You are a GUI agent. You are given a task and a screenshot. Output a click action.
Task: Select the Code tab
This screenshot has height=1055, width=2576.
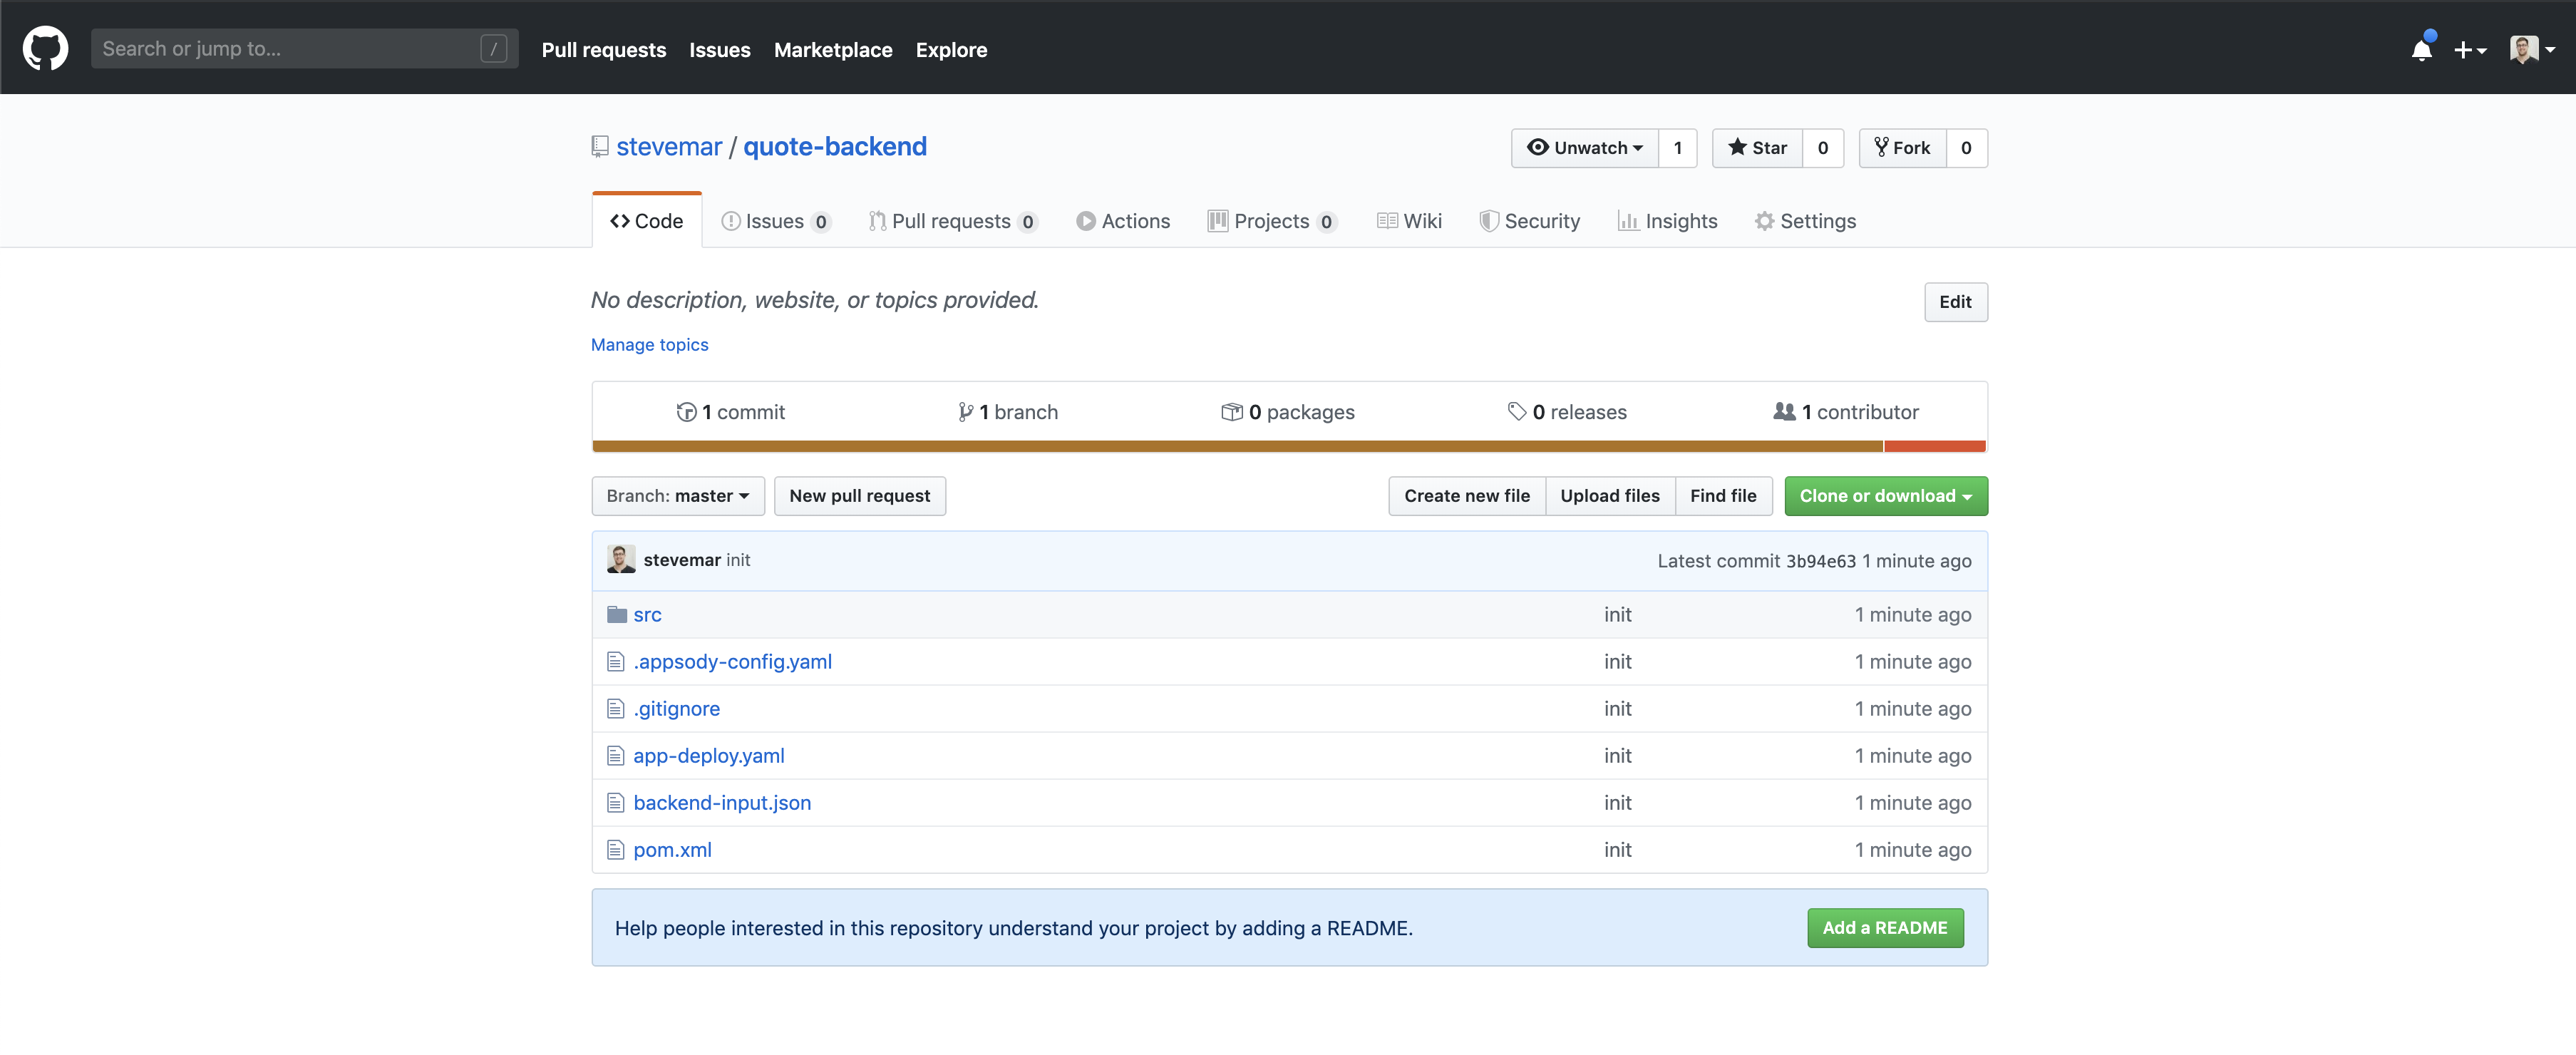coord(646,220)
